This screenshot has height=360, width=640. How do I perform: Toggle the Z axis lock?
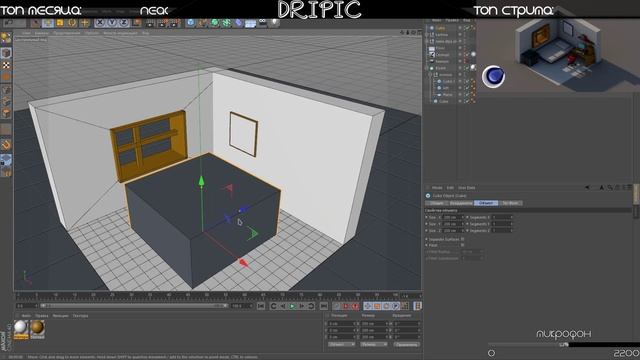[x=124, y=22]
